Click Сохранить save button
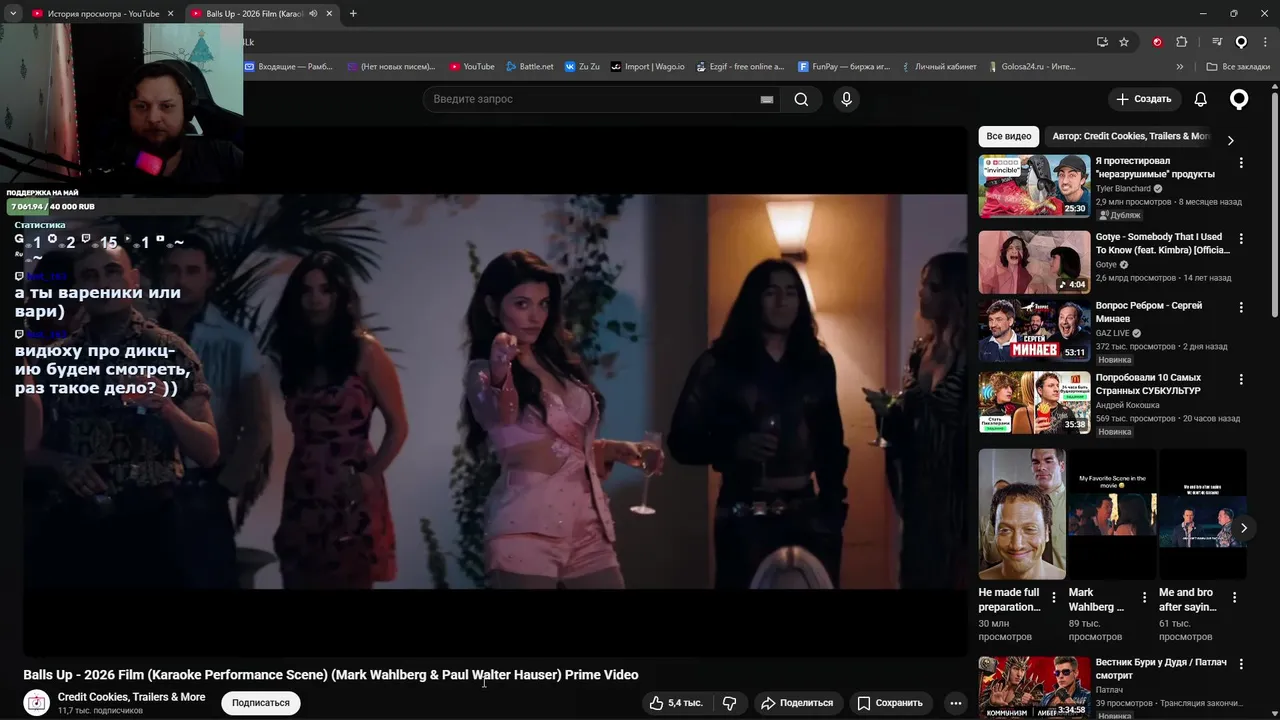The width and height of the screenshot is (1280, 720). 890,703
